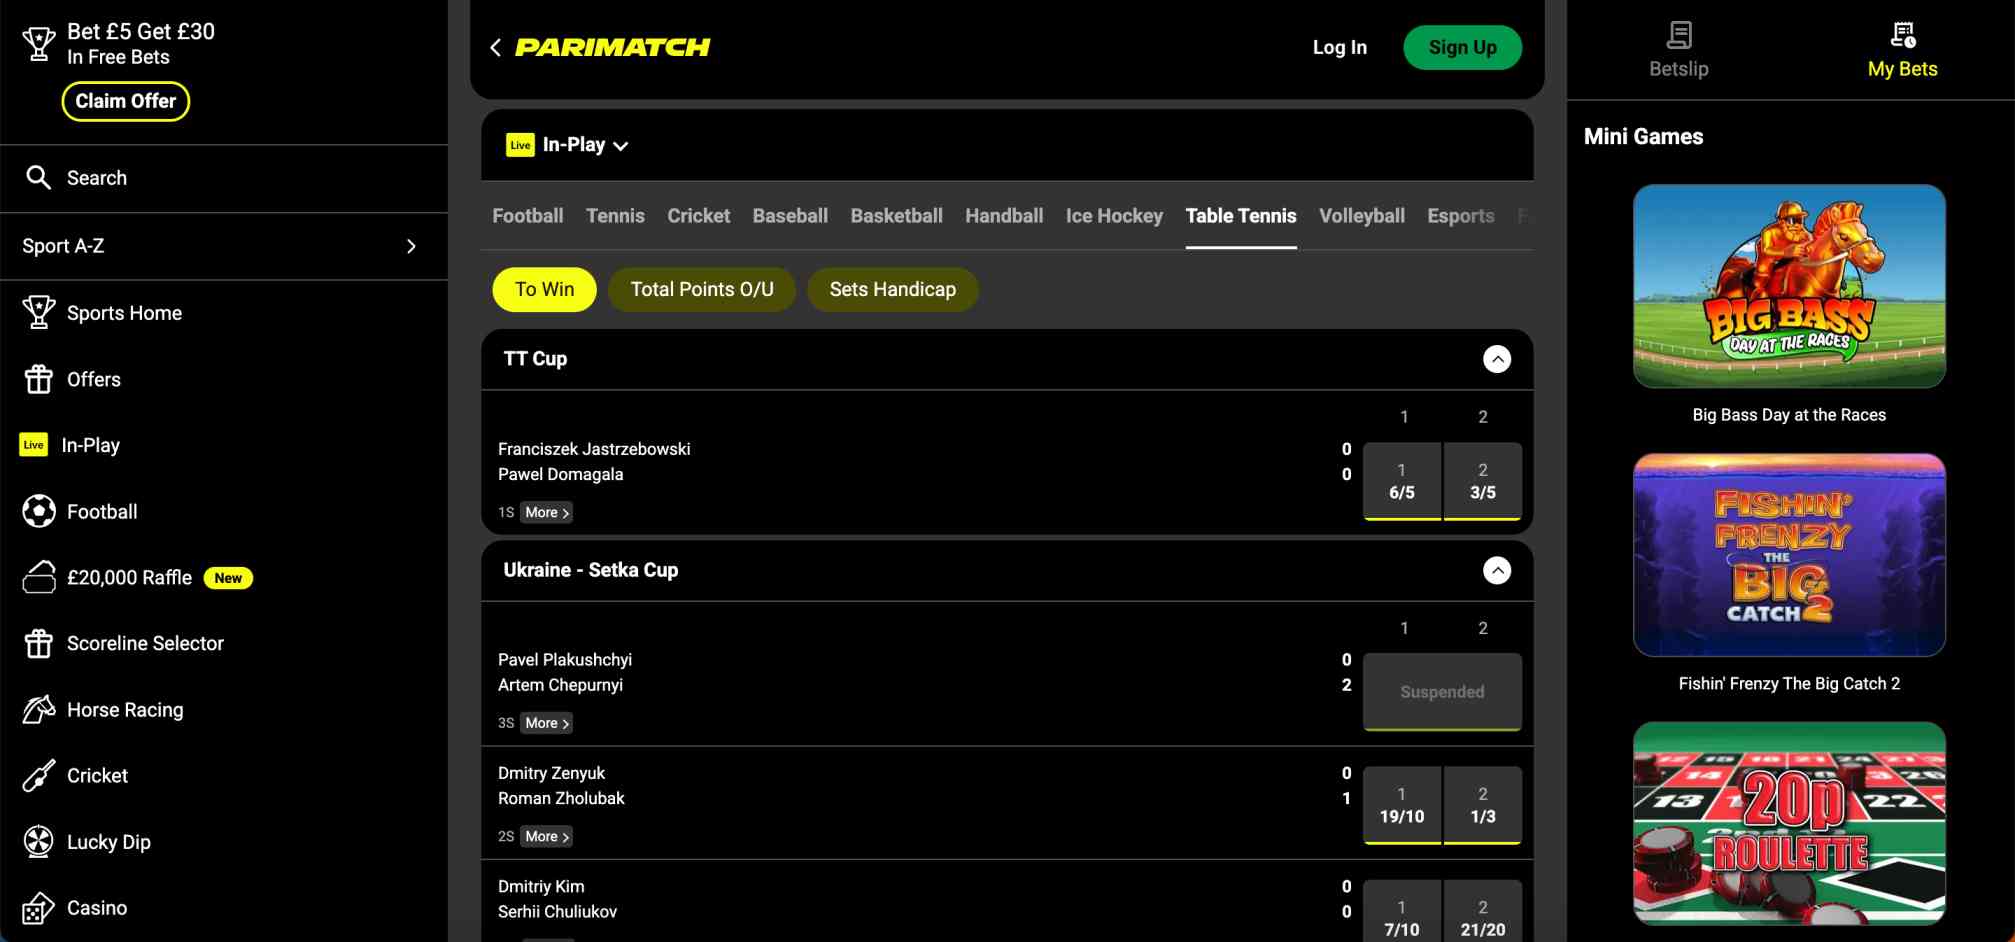2015x942 pixels.
Task: Open Search from the sidebar
Action: coord(96,177)
